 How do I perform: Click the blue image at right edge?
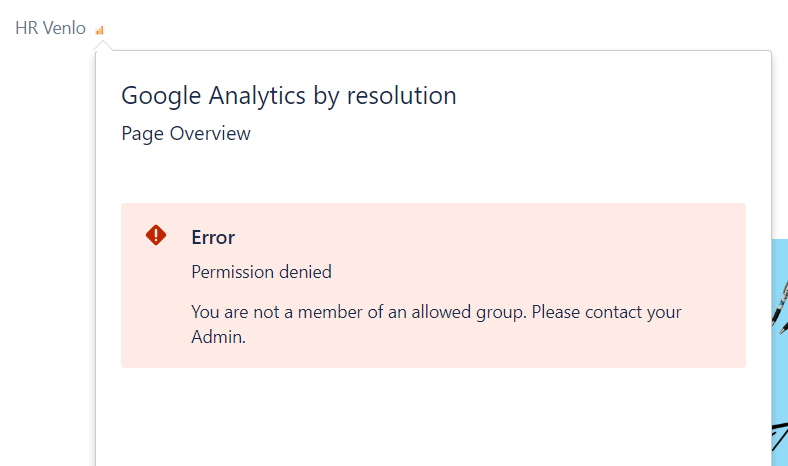780,352
